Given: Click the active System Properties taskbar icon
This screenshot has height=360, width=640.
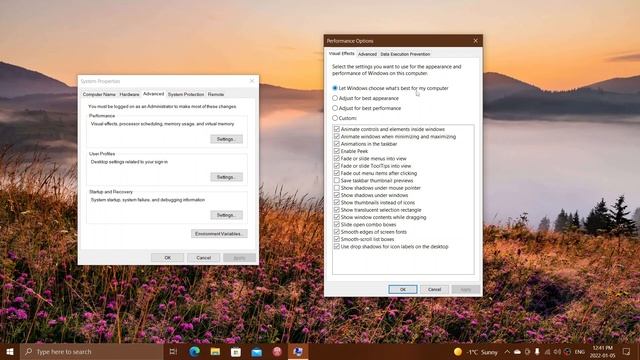Looking at the screenshot, I should pos(298,351).
